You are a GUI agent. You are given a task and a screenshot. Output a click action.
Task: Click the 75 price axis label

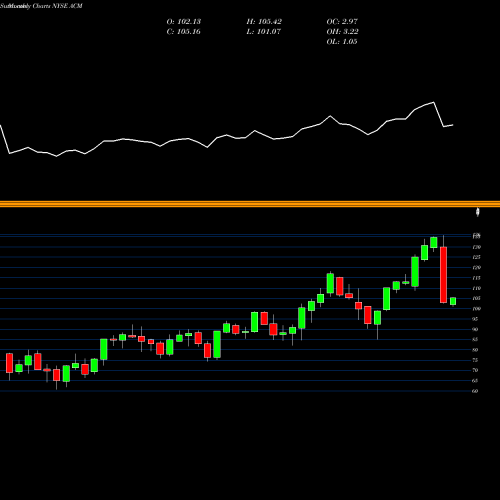[475, 360]
